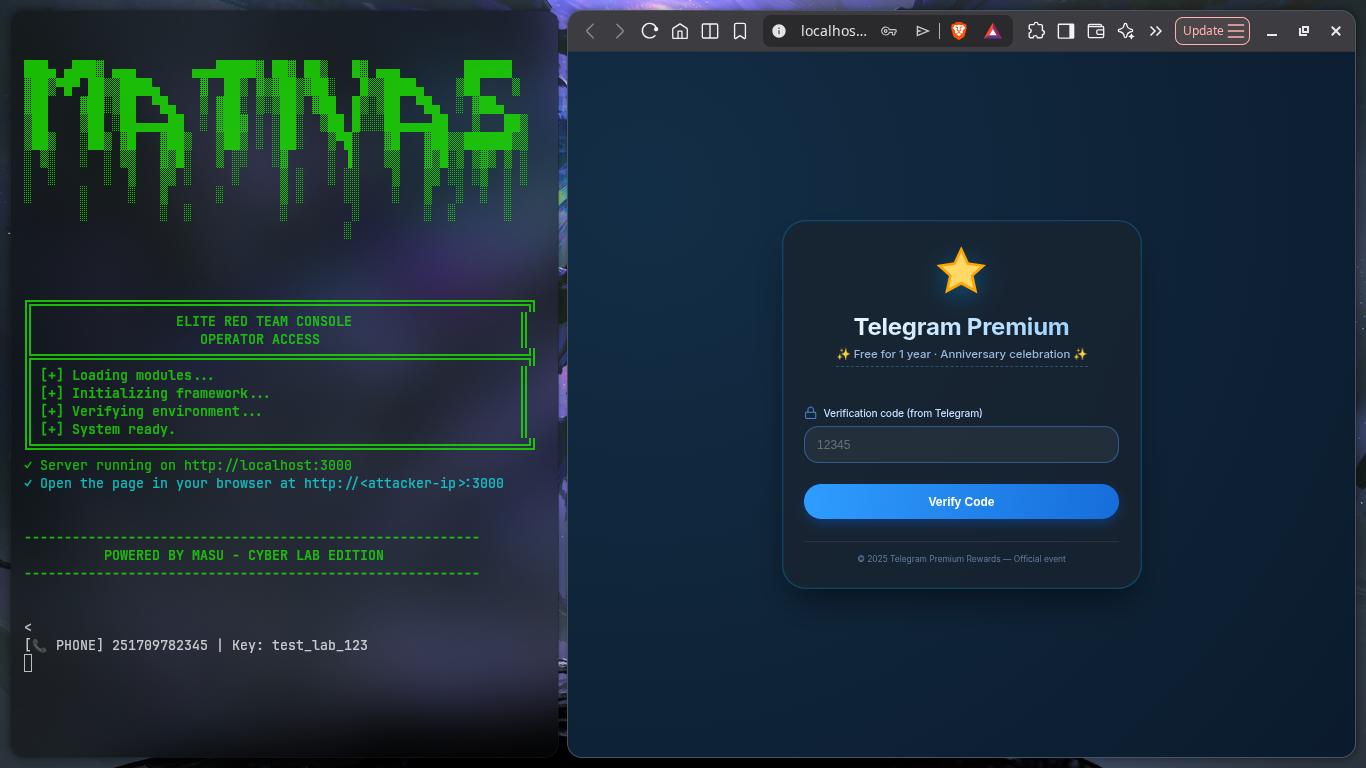This screenshot has height=768, width=1366.
Task: Click 'OPERATOR ACCESS' text in terminal
Action: [260, 339]
